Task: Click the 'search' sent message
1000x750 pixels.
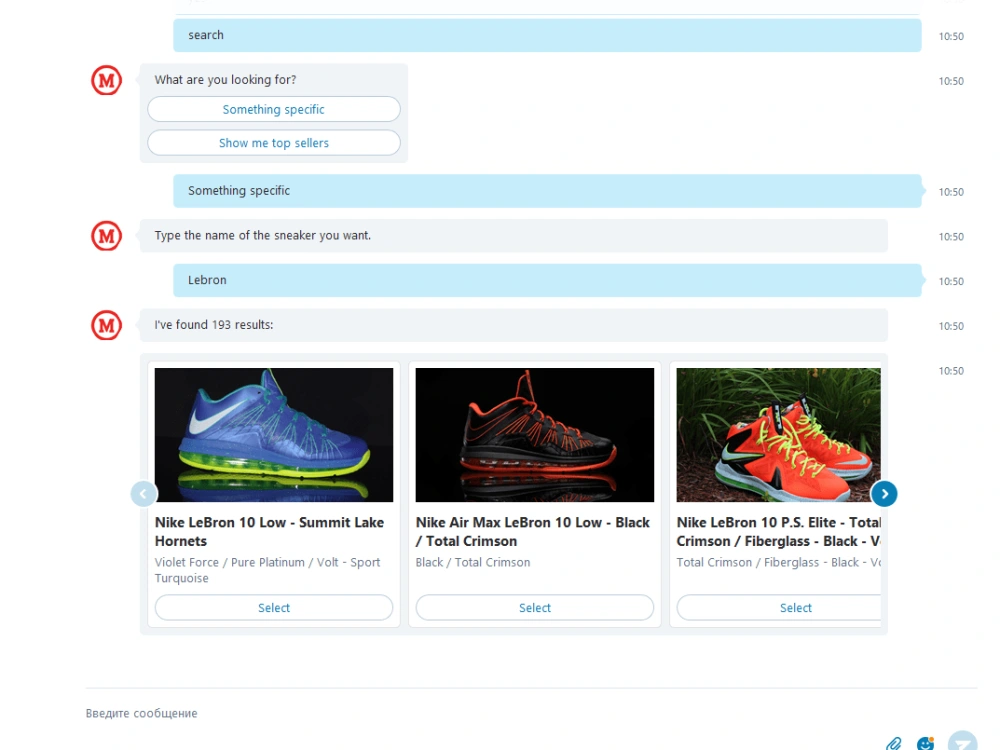Action: tap(547, 35)
